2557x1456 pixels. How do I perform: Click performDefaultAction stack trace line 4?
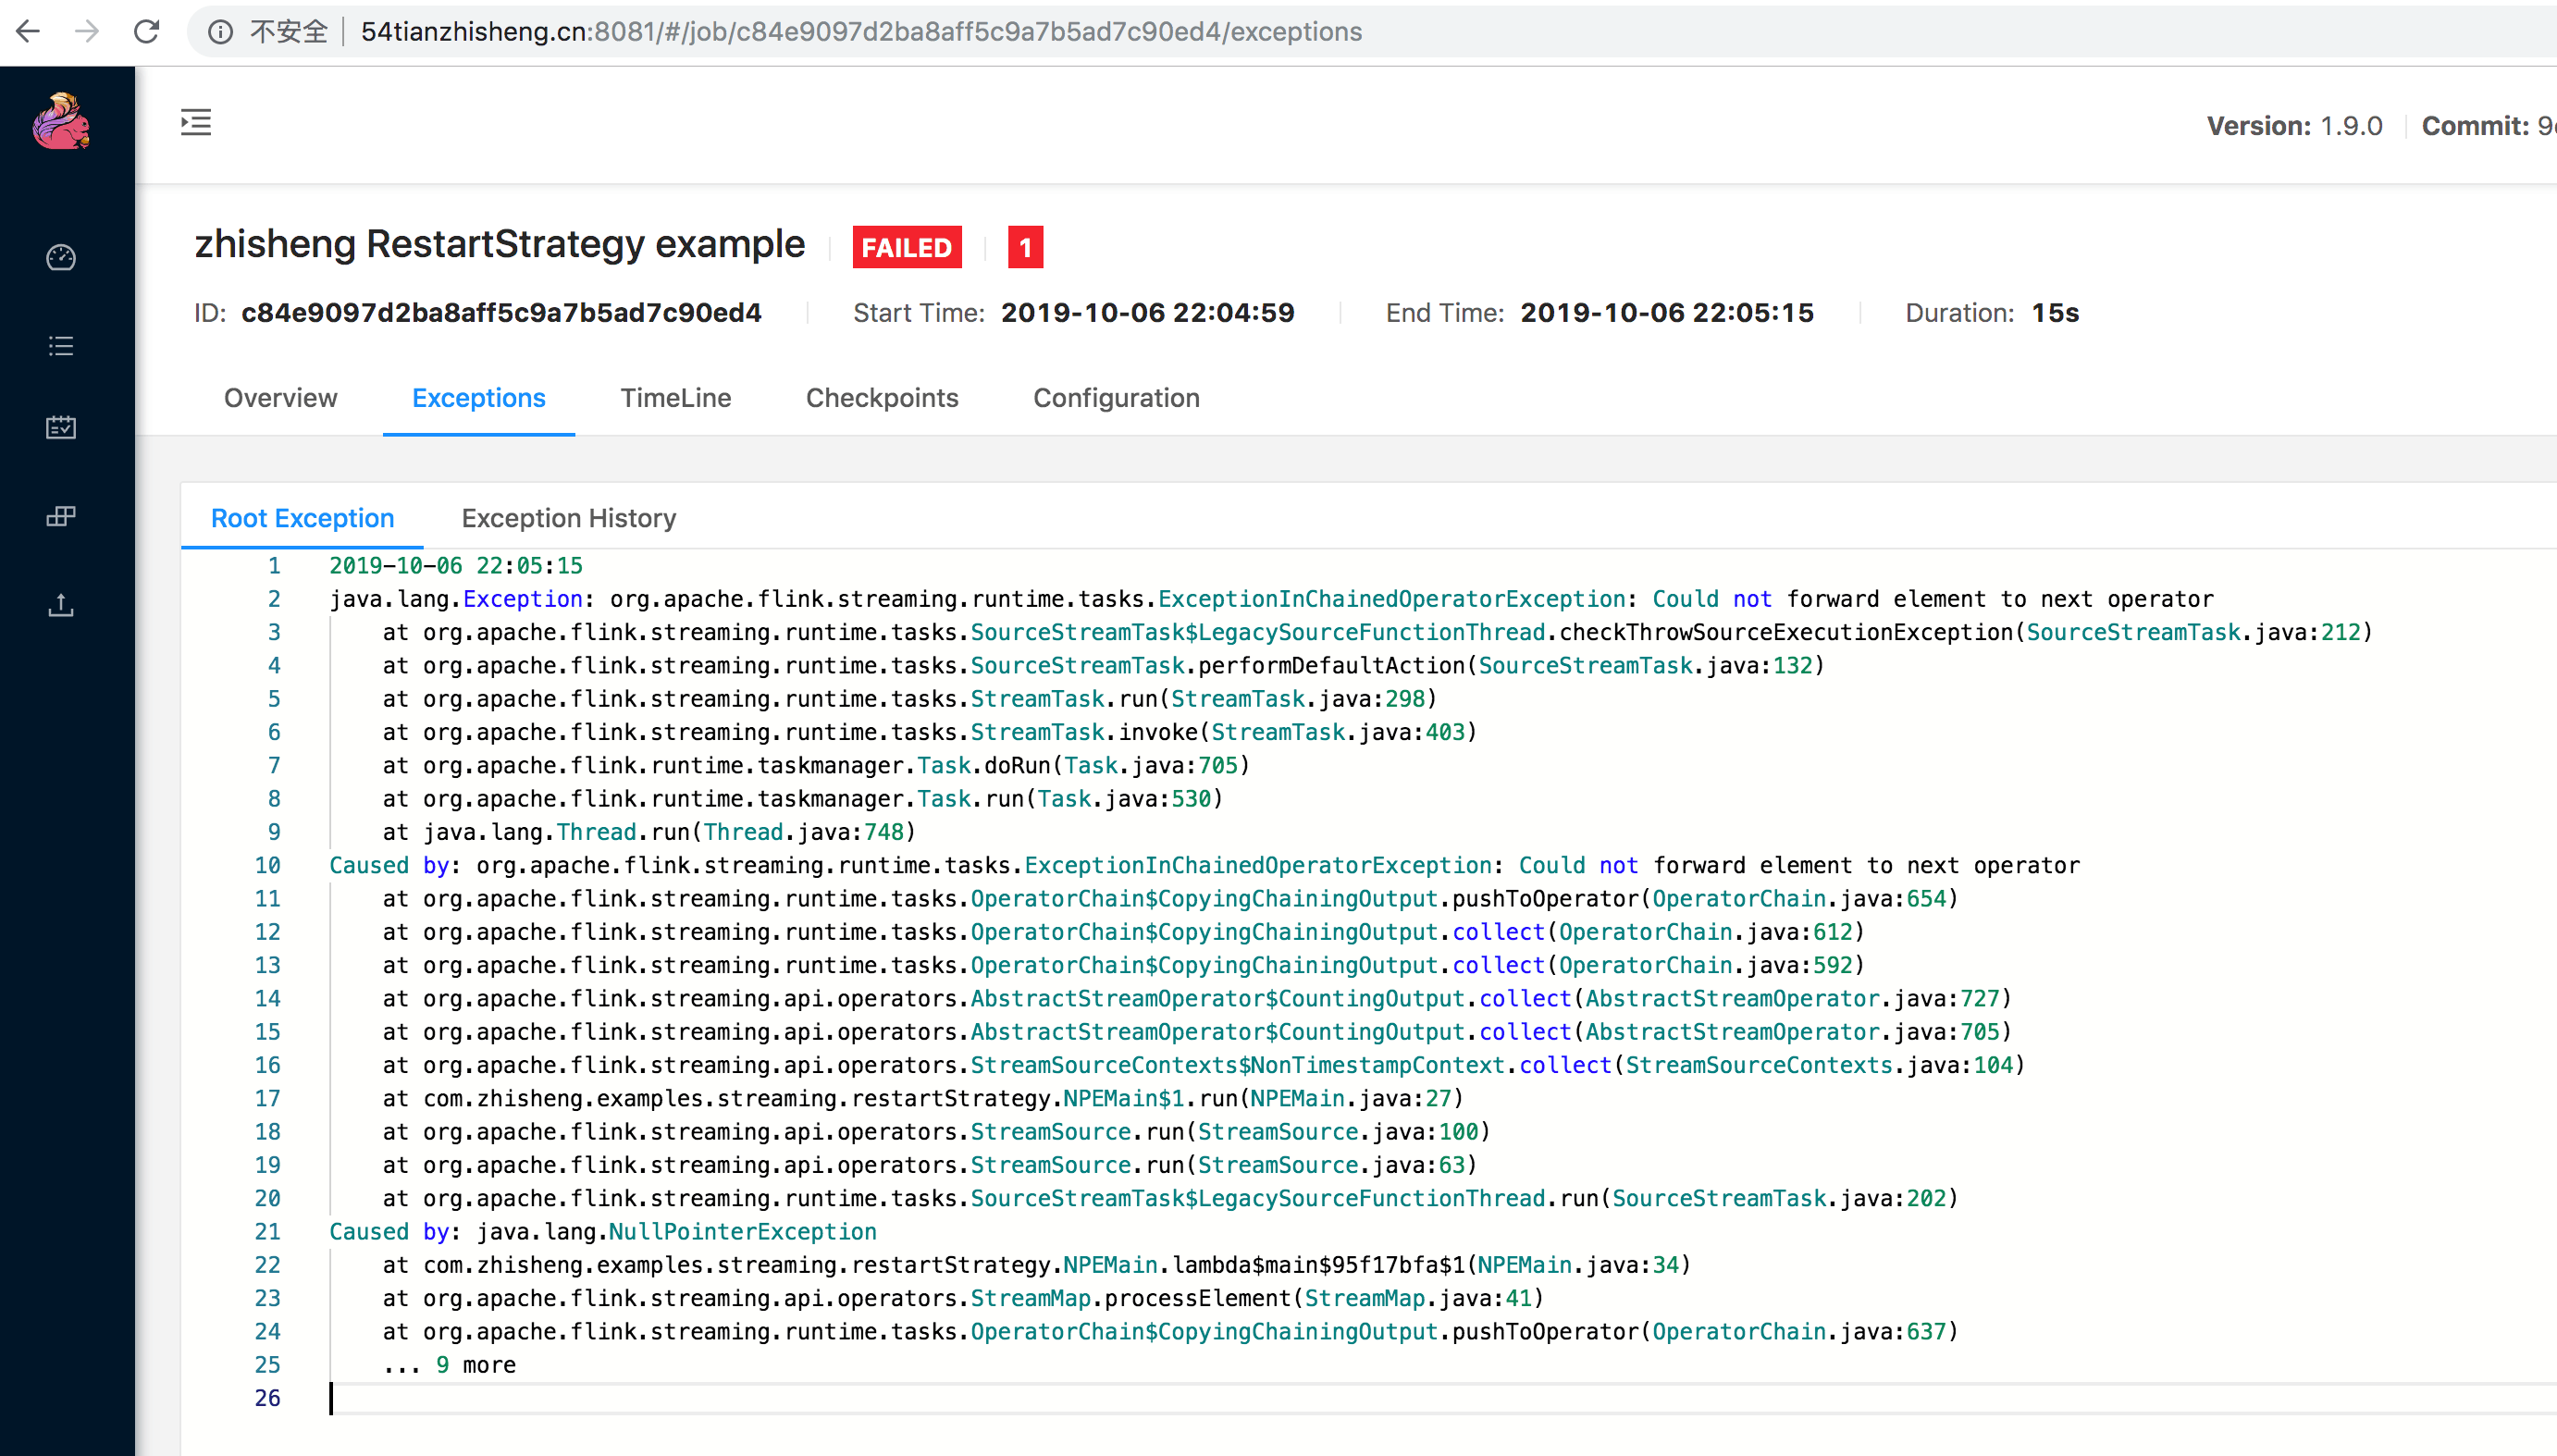(x=1103, y=666)
